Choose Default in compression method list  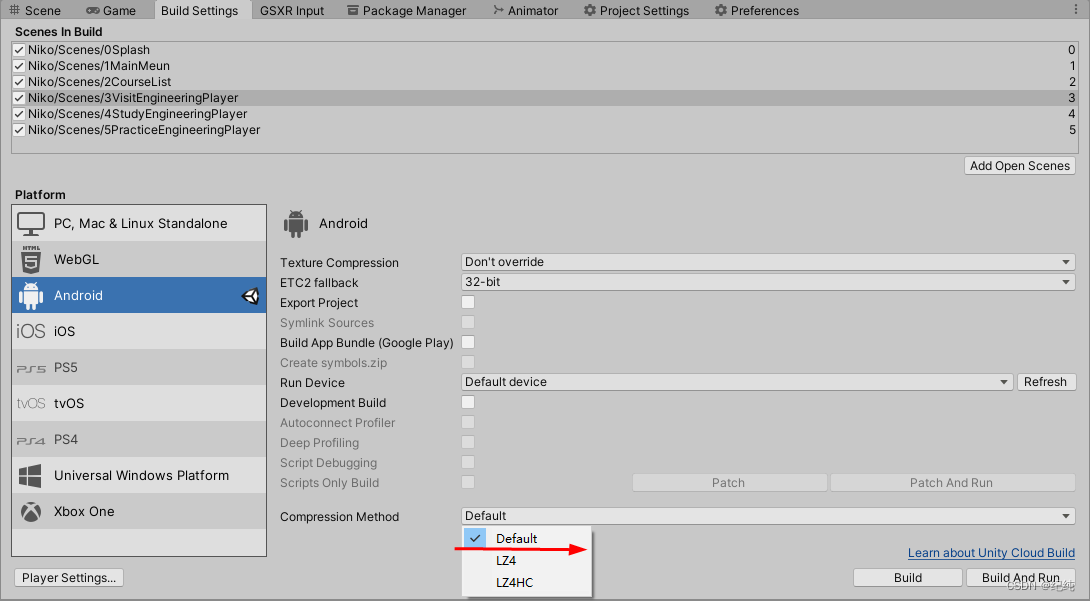coord(527,538)
